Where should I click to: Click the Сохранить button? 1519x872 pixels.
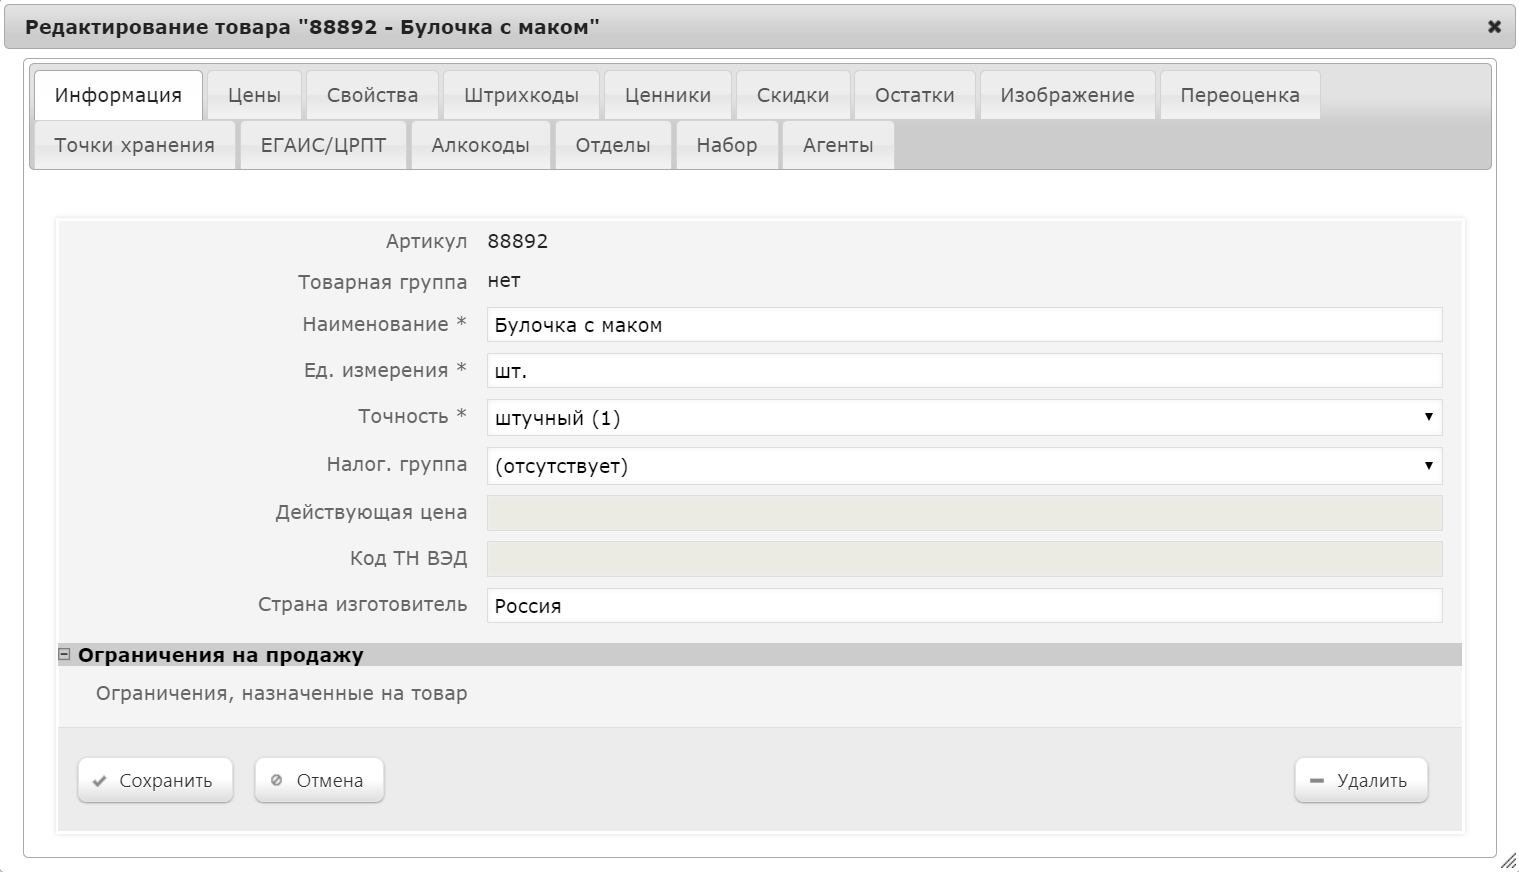(x=155, y=780)
